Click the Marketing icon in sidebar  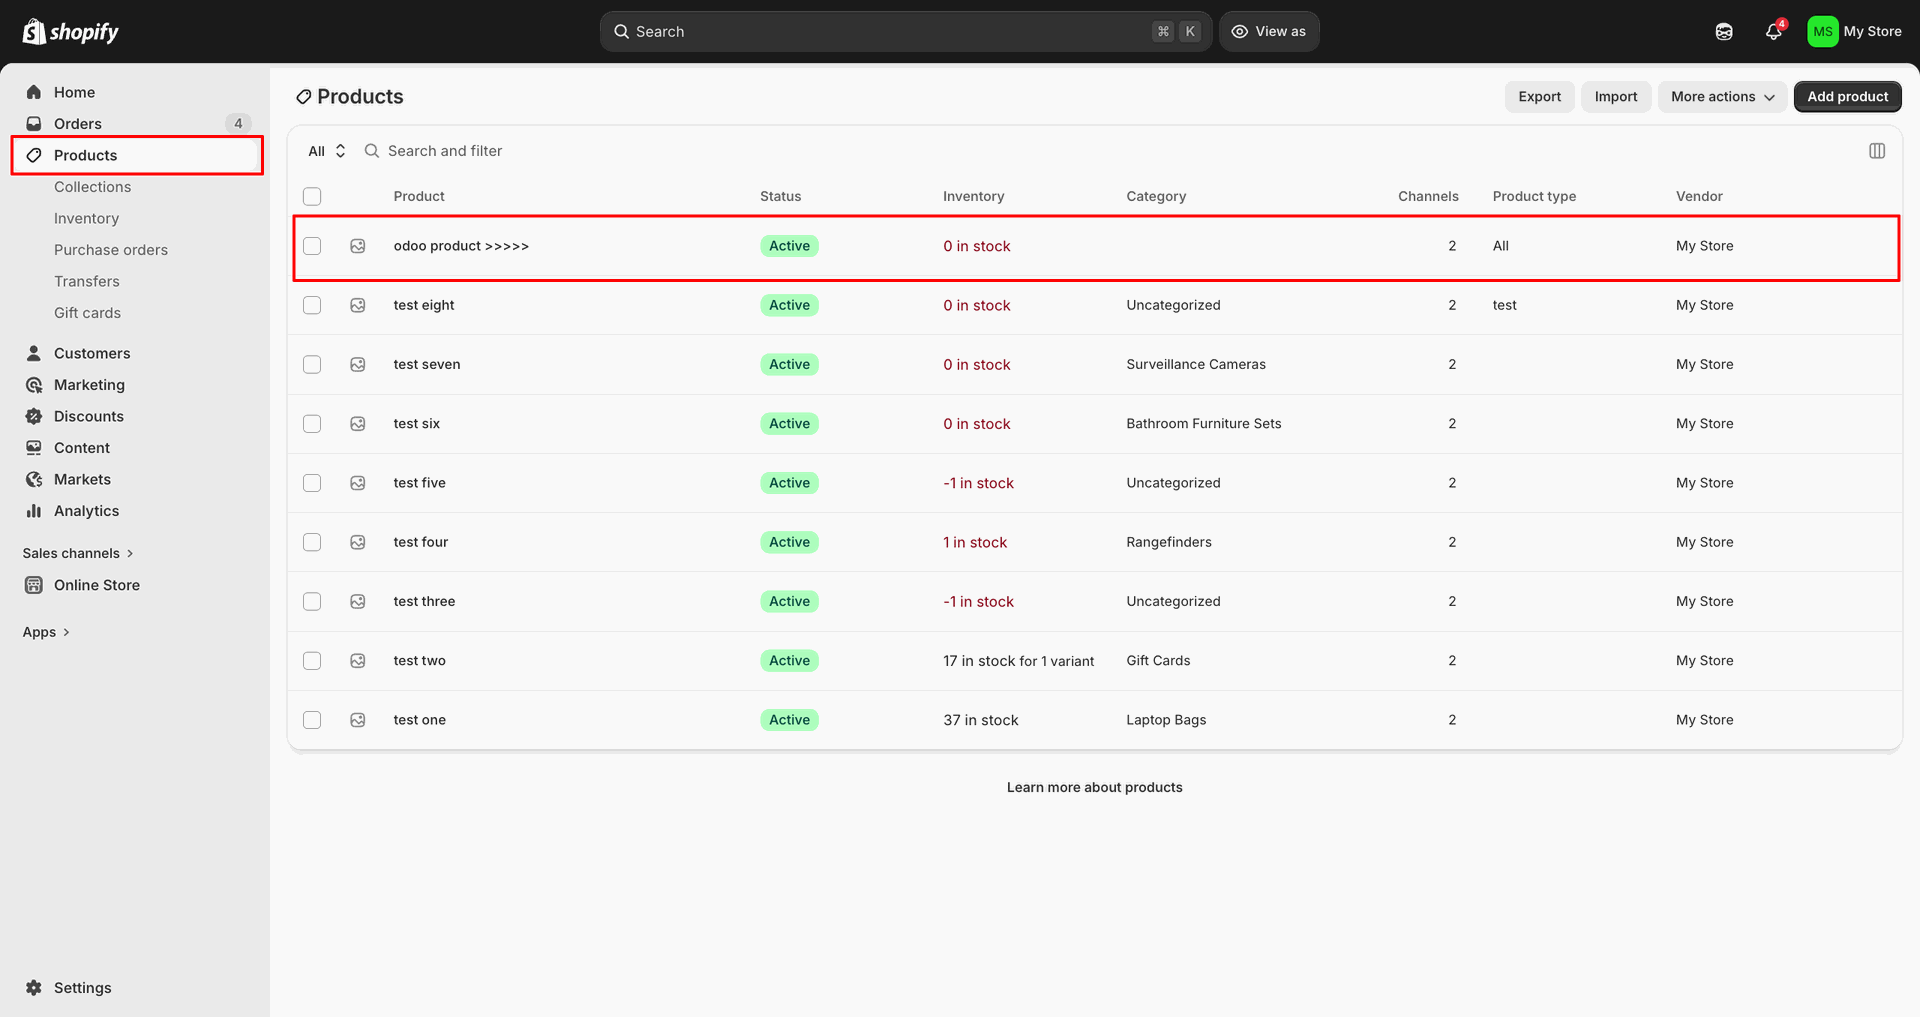pos(34,385)
